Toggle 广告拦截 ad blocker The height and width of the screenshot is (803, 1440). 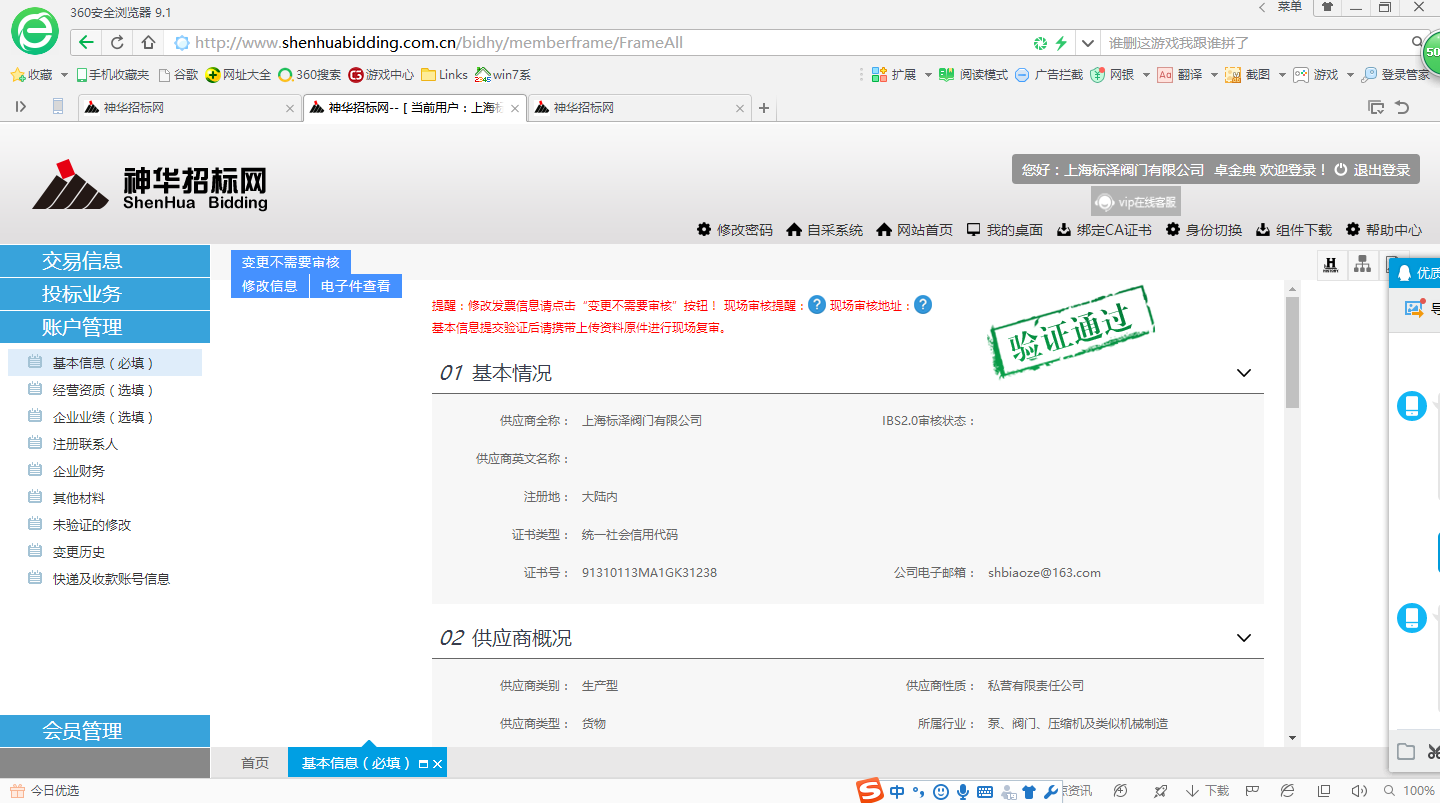tap(1048, 75)
